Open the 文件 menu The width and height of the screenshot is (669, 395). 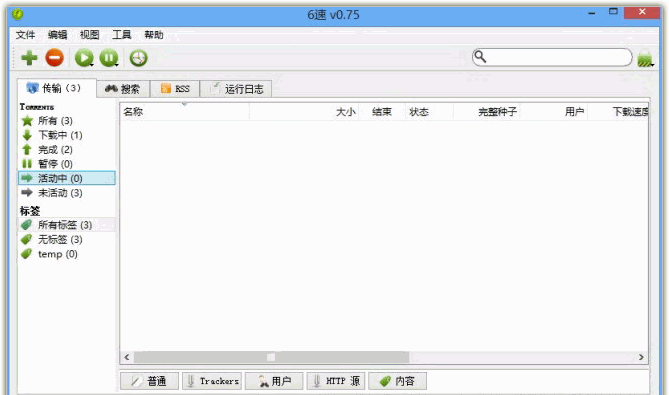(25, 35)
